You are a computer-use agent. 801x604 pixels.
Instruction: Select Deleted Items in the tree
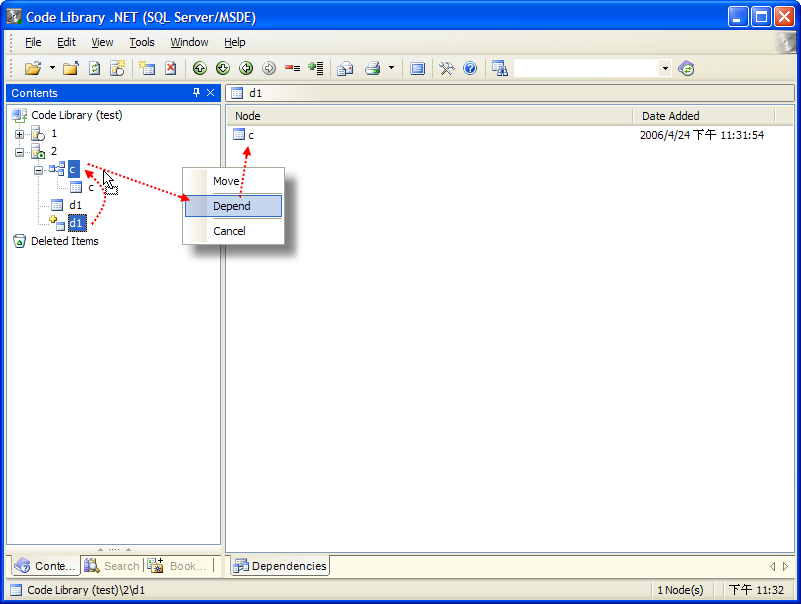coord(64,241)
